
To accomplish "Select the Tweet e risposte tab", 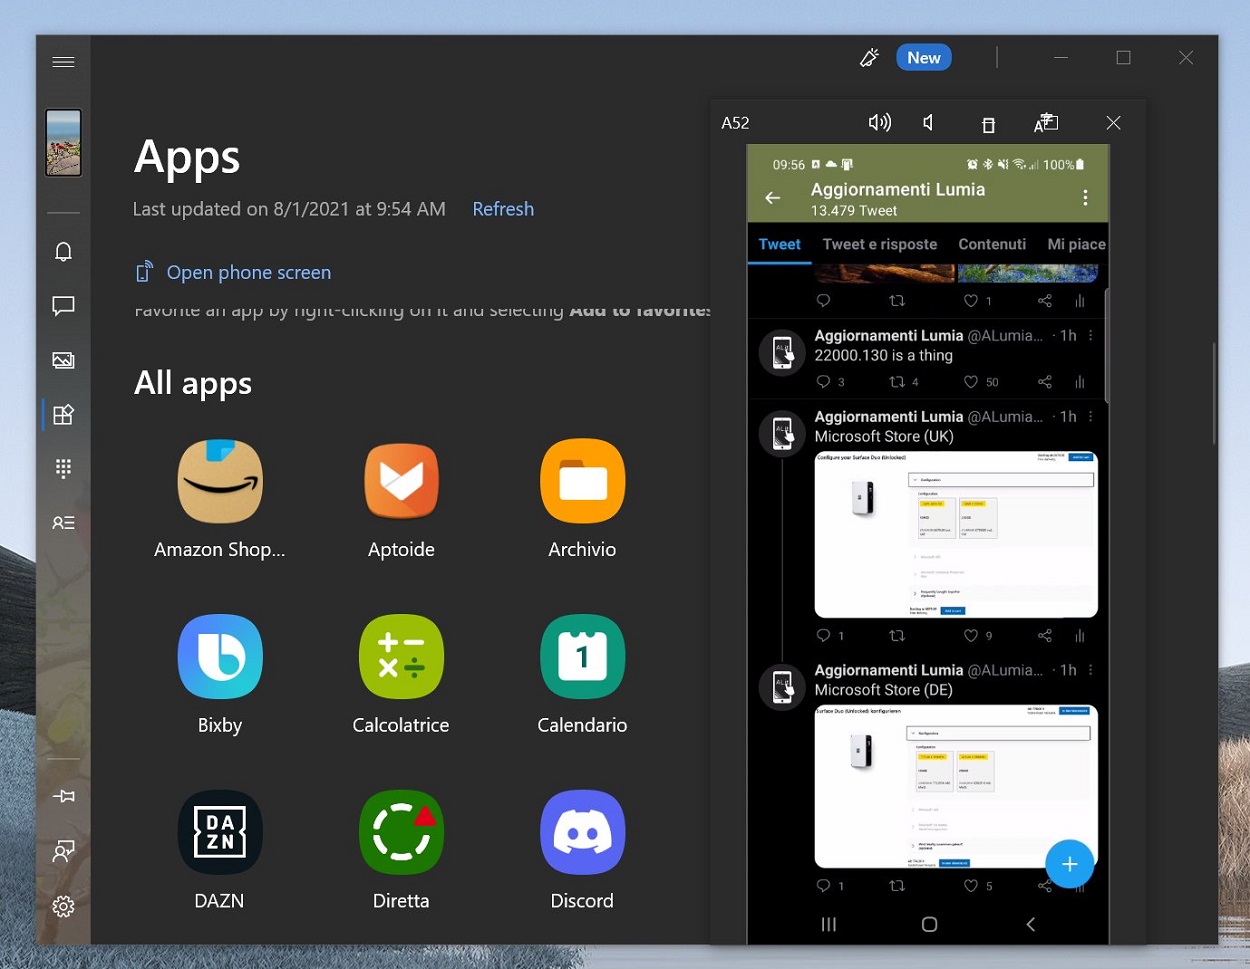I will (880, 244).
